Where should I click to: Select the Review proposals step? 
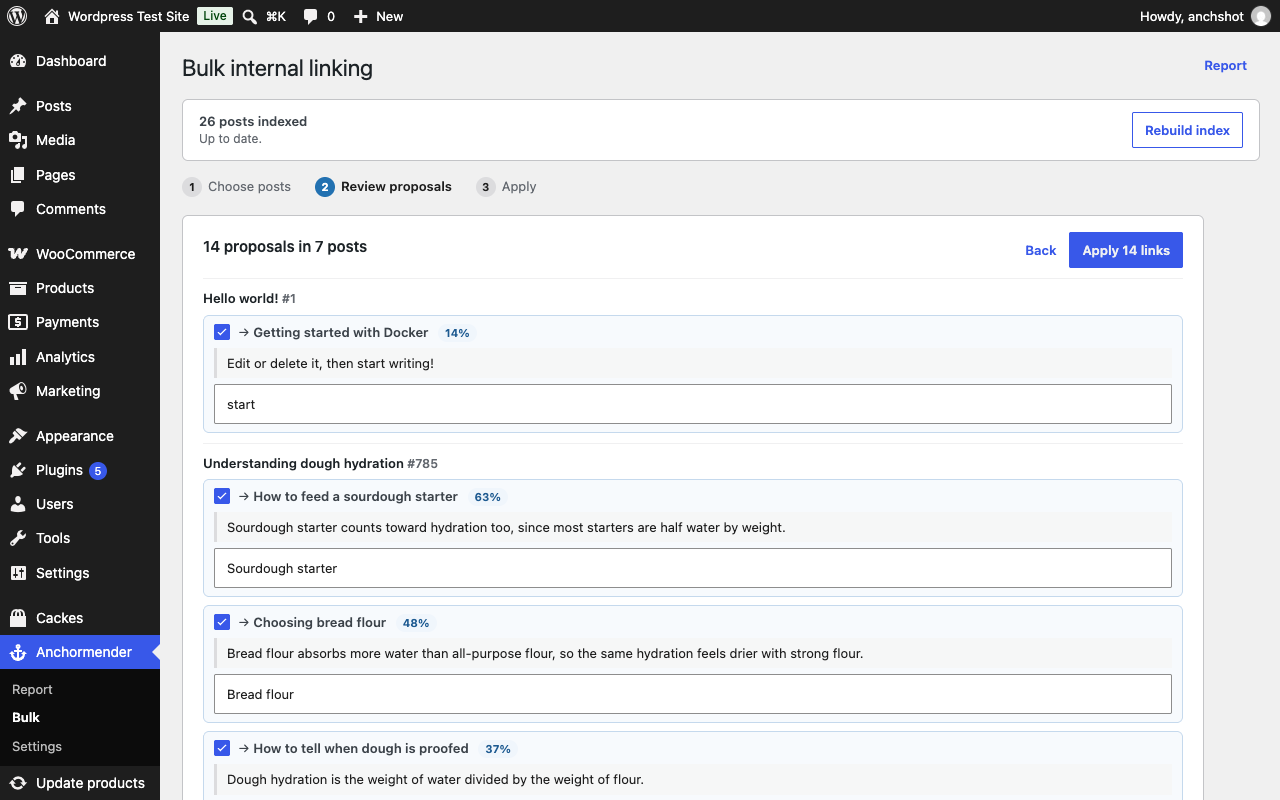[x=384, y=186]
